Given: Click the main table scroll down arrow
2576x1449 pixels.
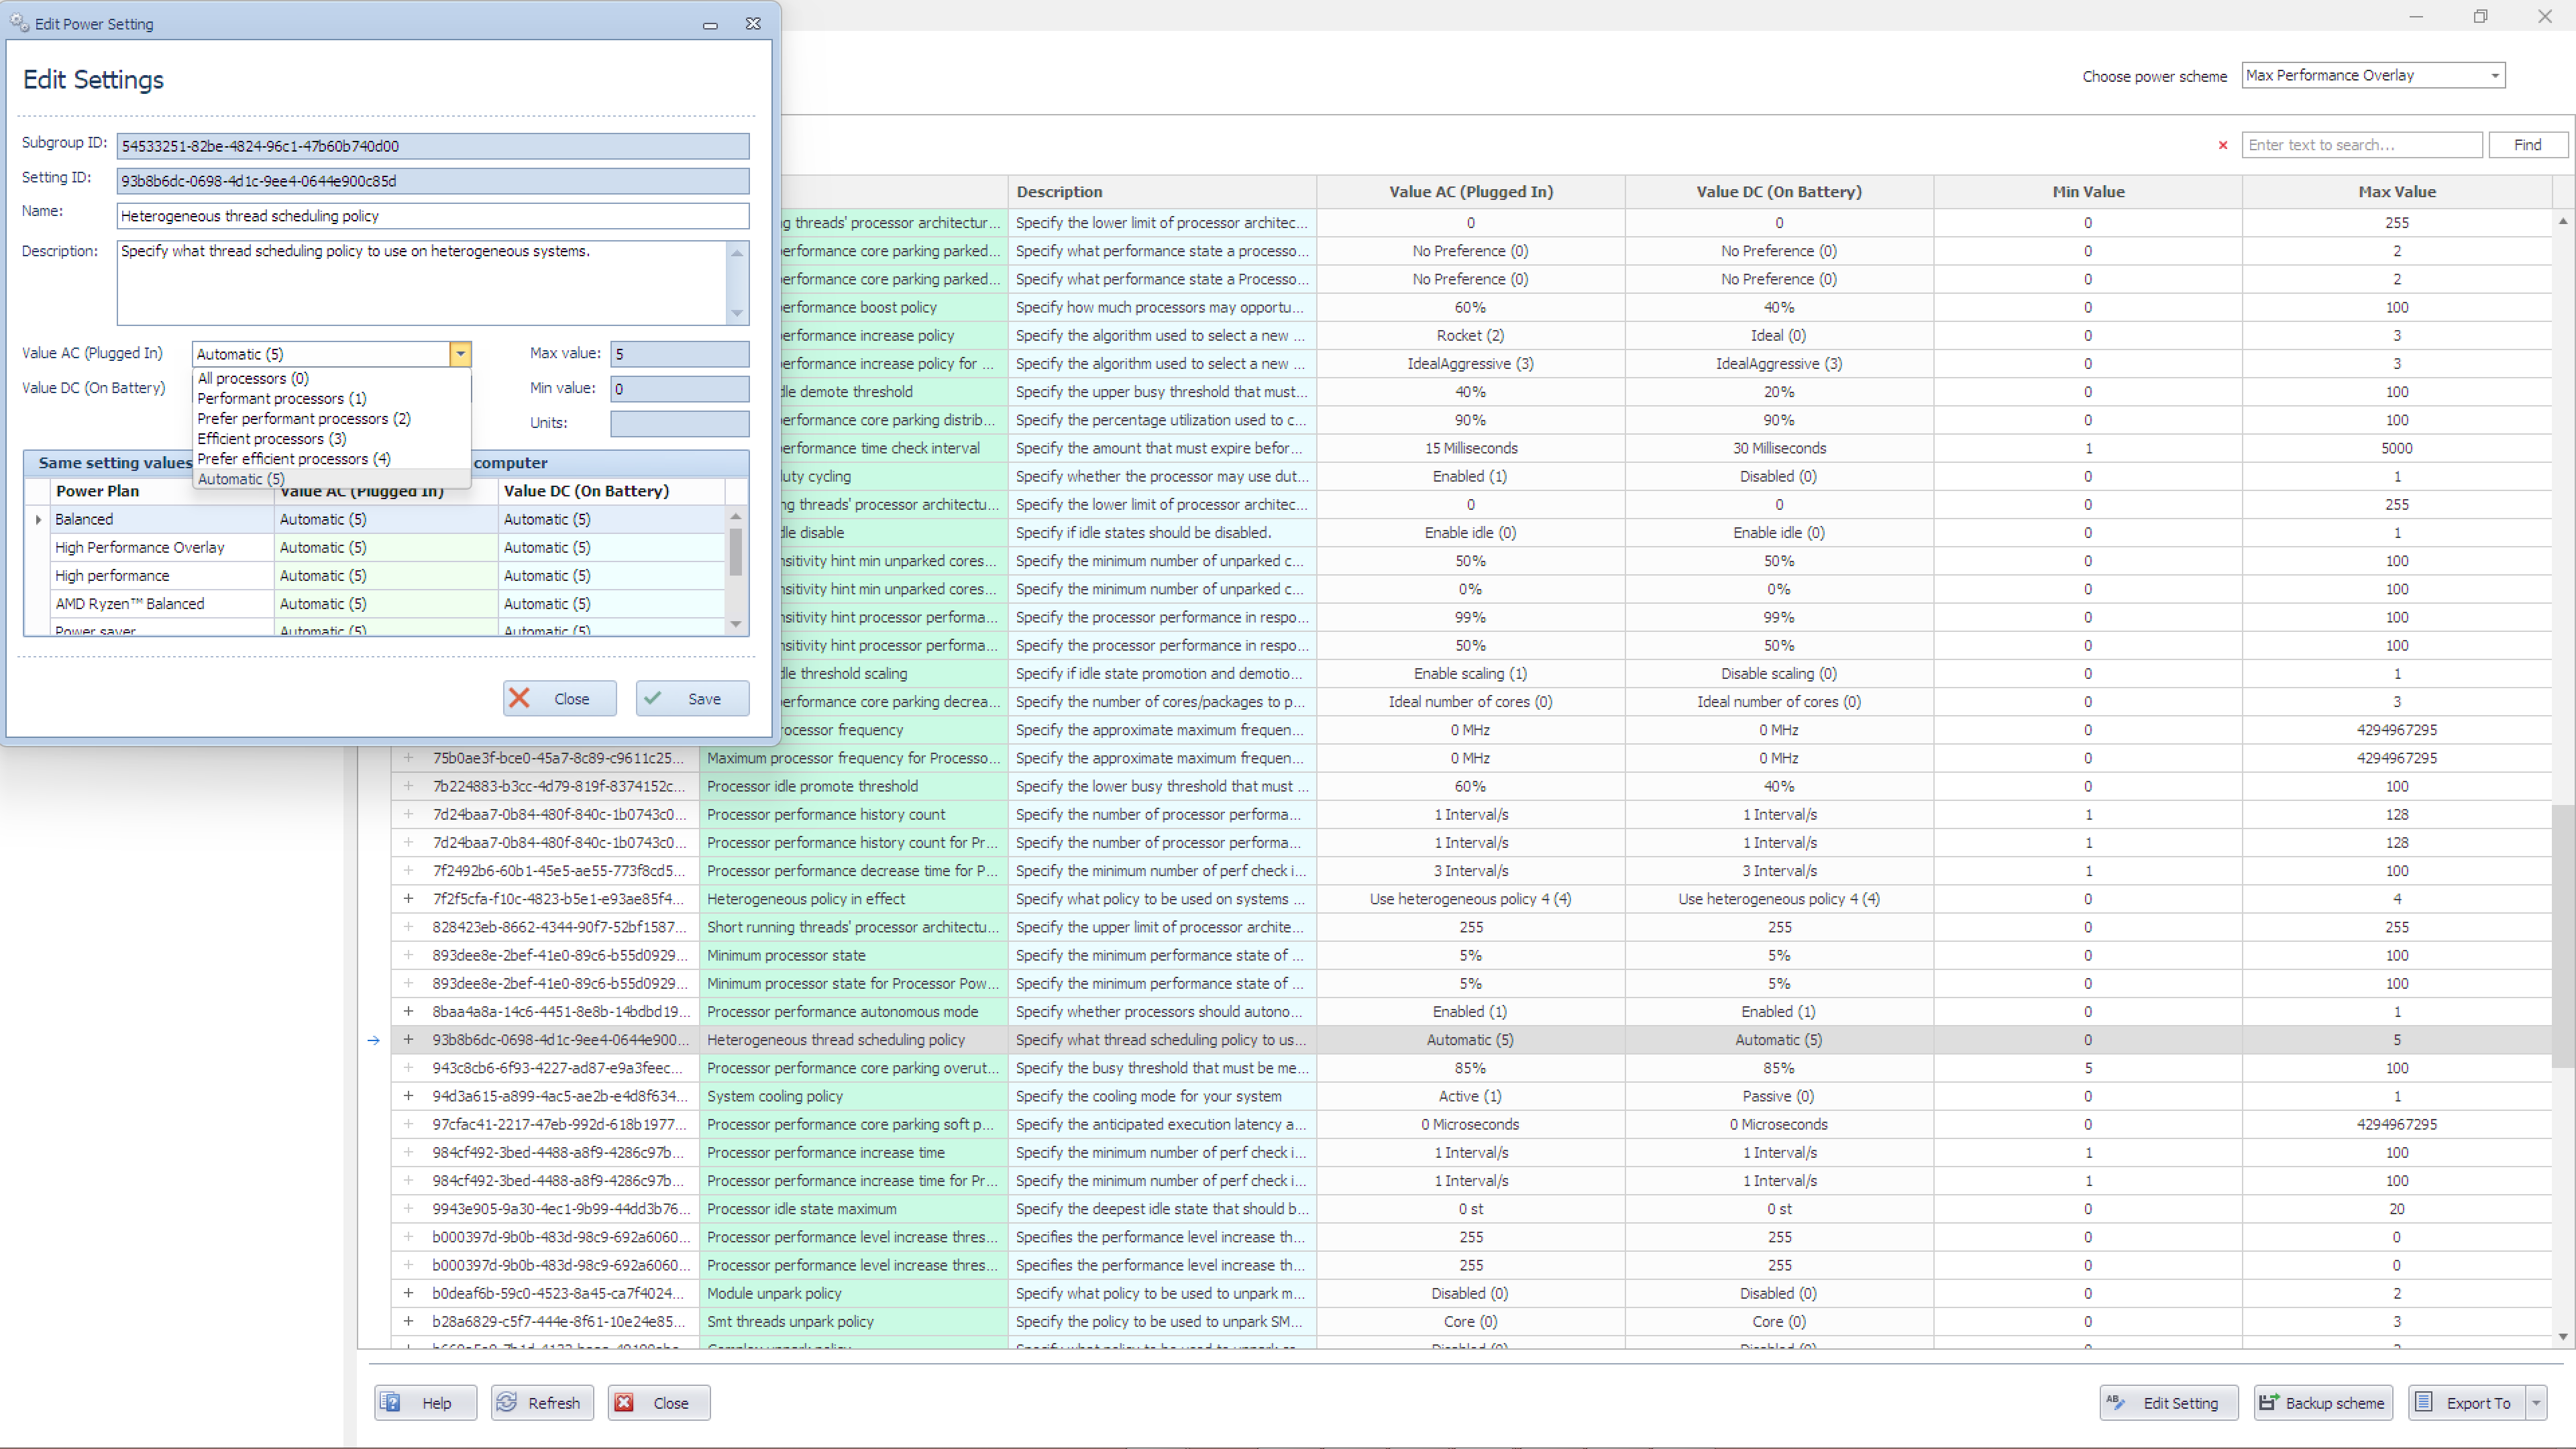Looking at the screenshot, I should click(x=2563, y=1336).
